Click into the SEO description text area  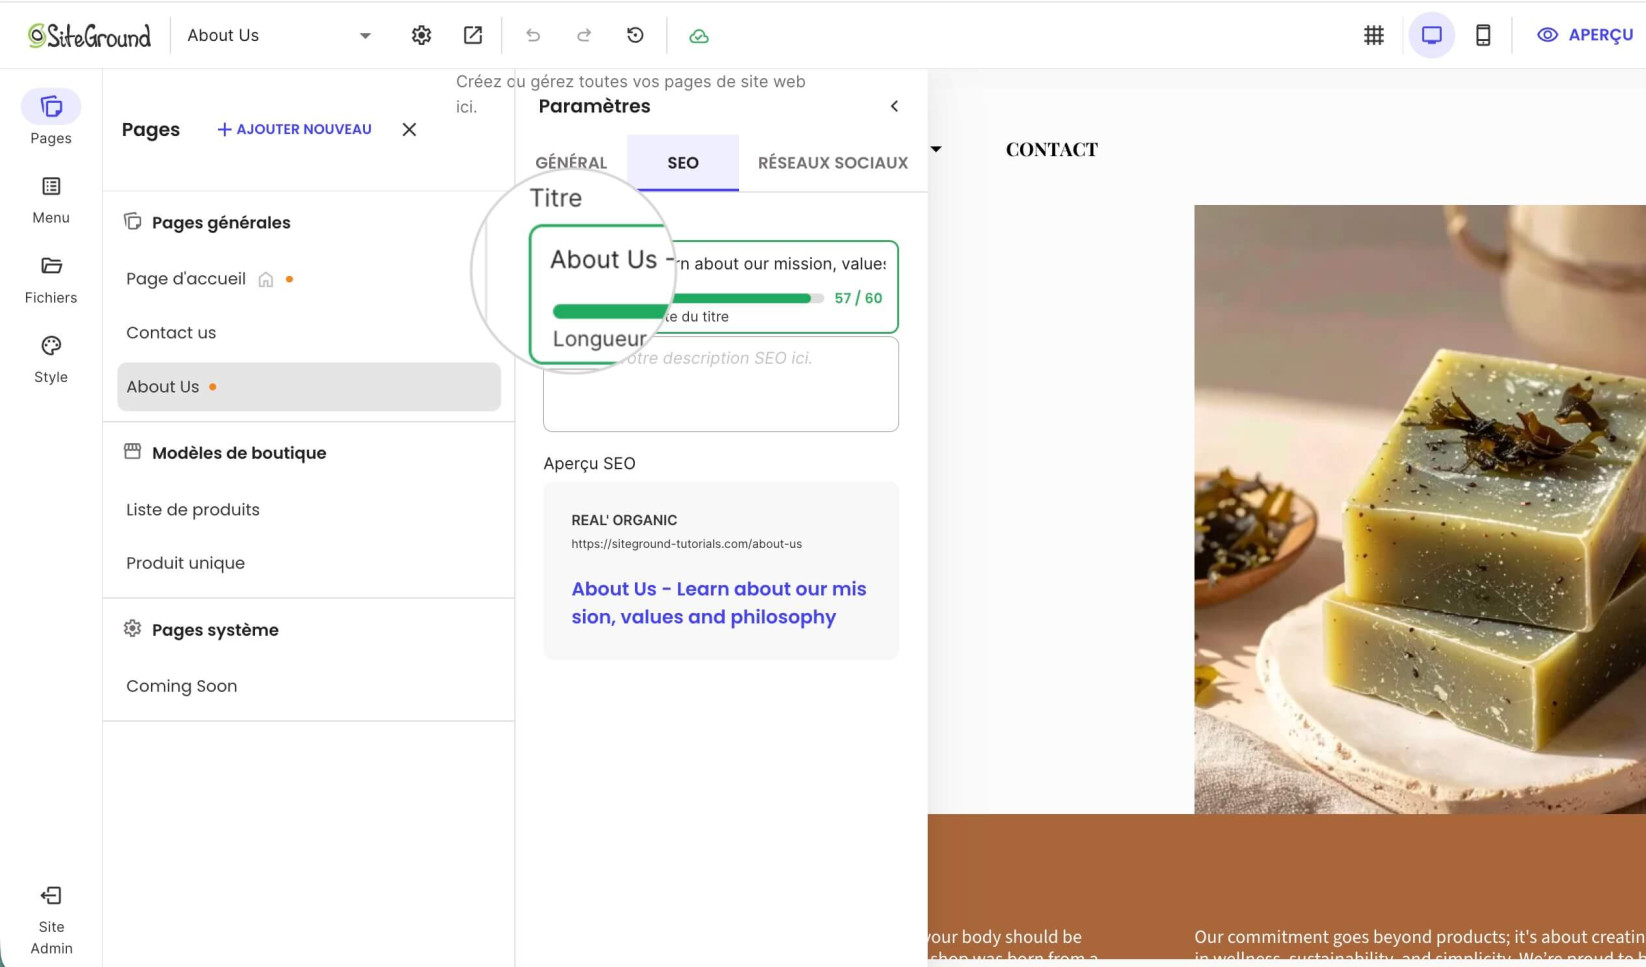click(721, 385)
